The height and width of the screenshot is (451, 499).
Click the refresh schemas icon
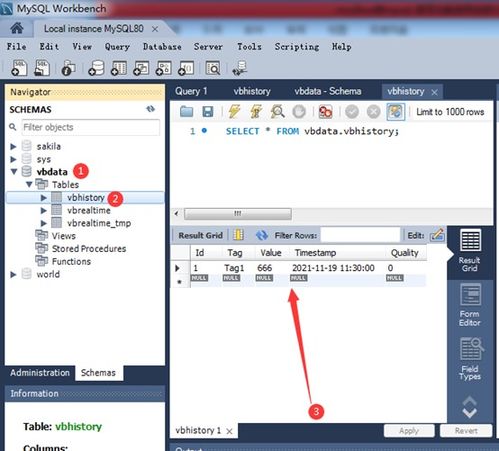pos(151,109)
